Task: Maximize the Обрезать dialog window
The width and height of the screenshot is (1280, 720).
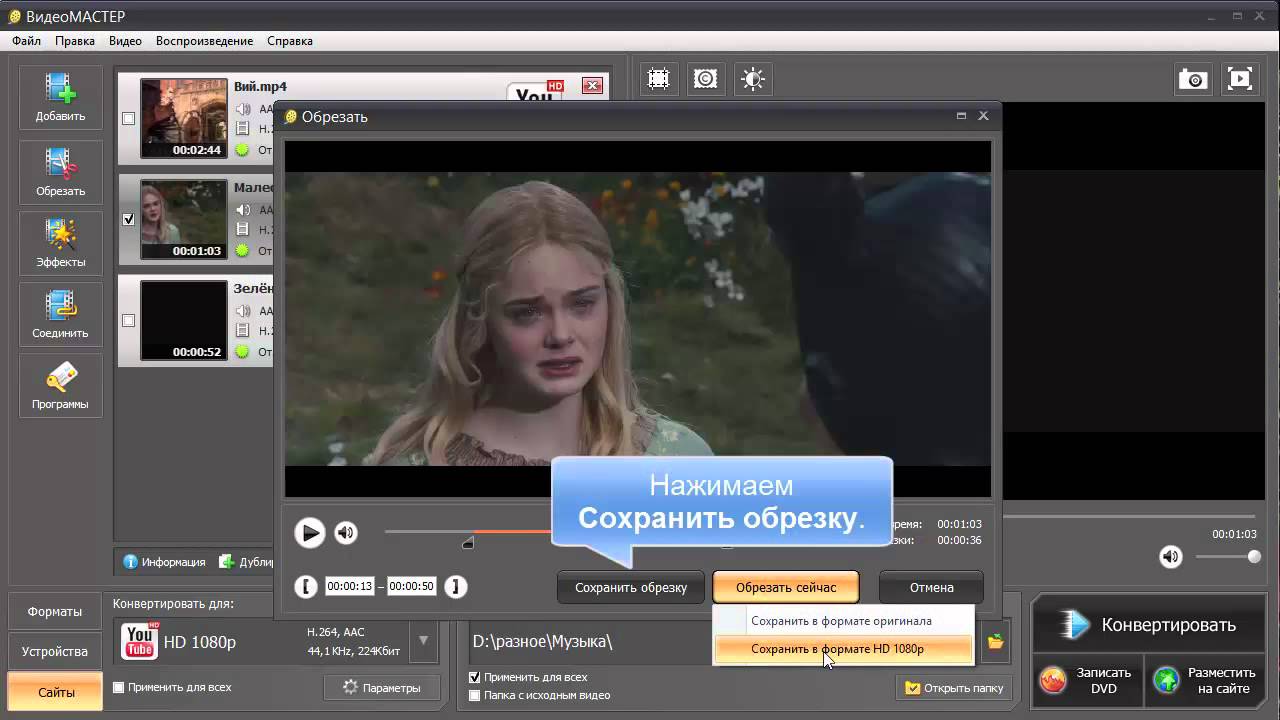Action: (x=961, y=116)
